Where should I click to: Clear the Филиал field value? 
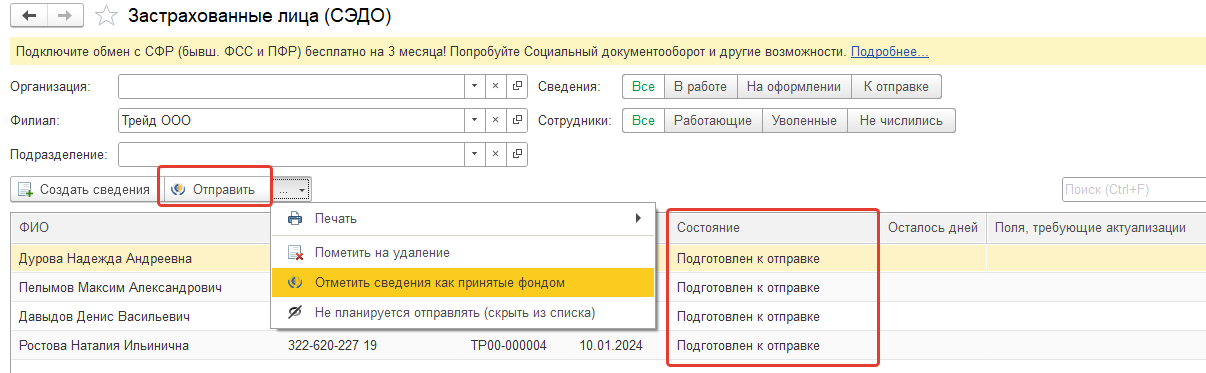495,121
